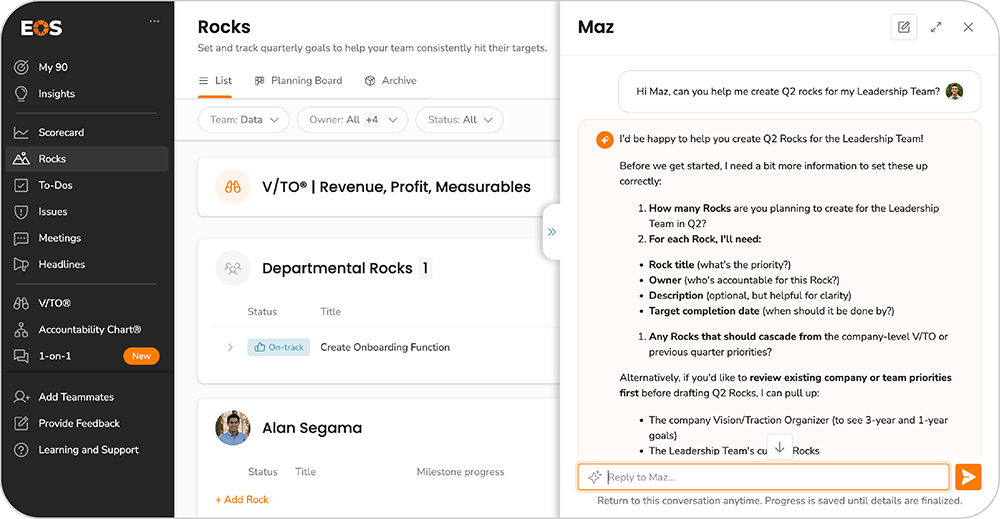Click the Headlines megaphone icon

coord(21,265)
